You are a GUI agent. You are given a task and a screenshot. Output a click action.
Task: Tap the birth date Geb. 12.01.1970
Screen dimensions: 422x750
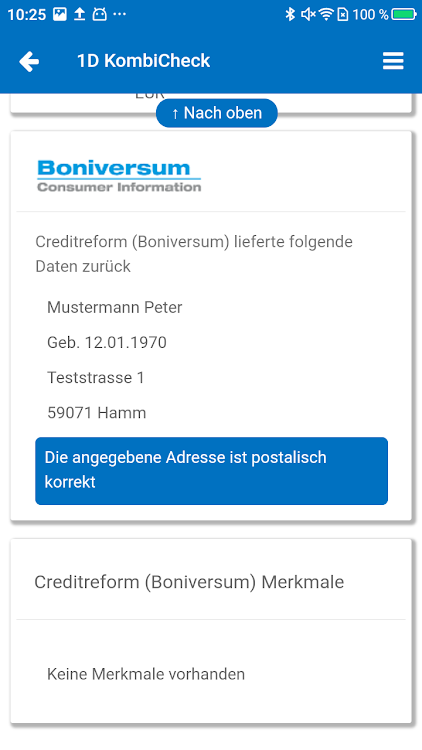pos(107,342)
